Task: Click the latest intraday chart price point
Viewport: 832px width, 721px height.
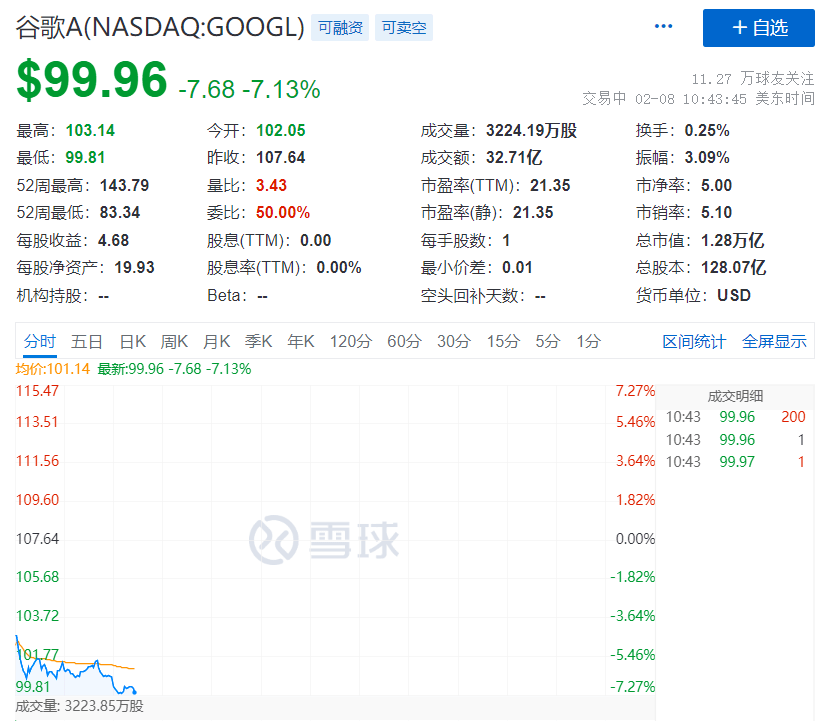Action: click(134, 692)
